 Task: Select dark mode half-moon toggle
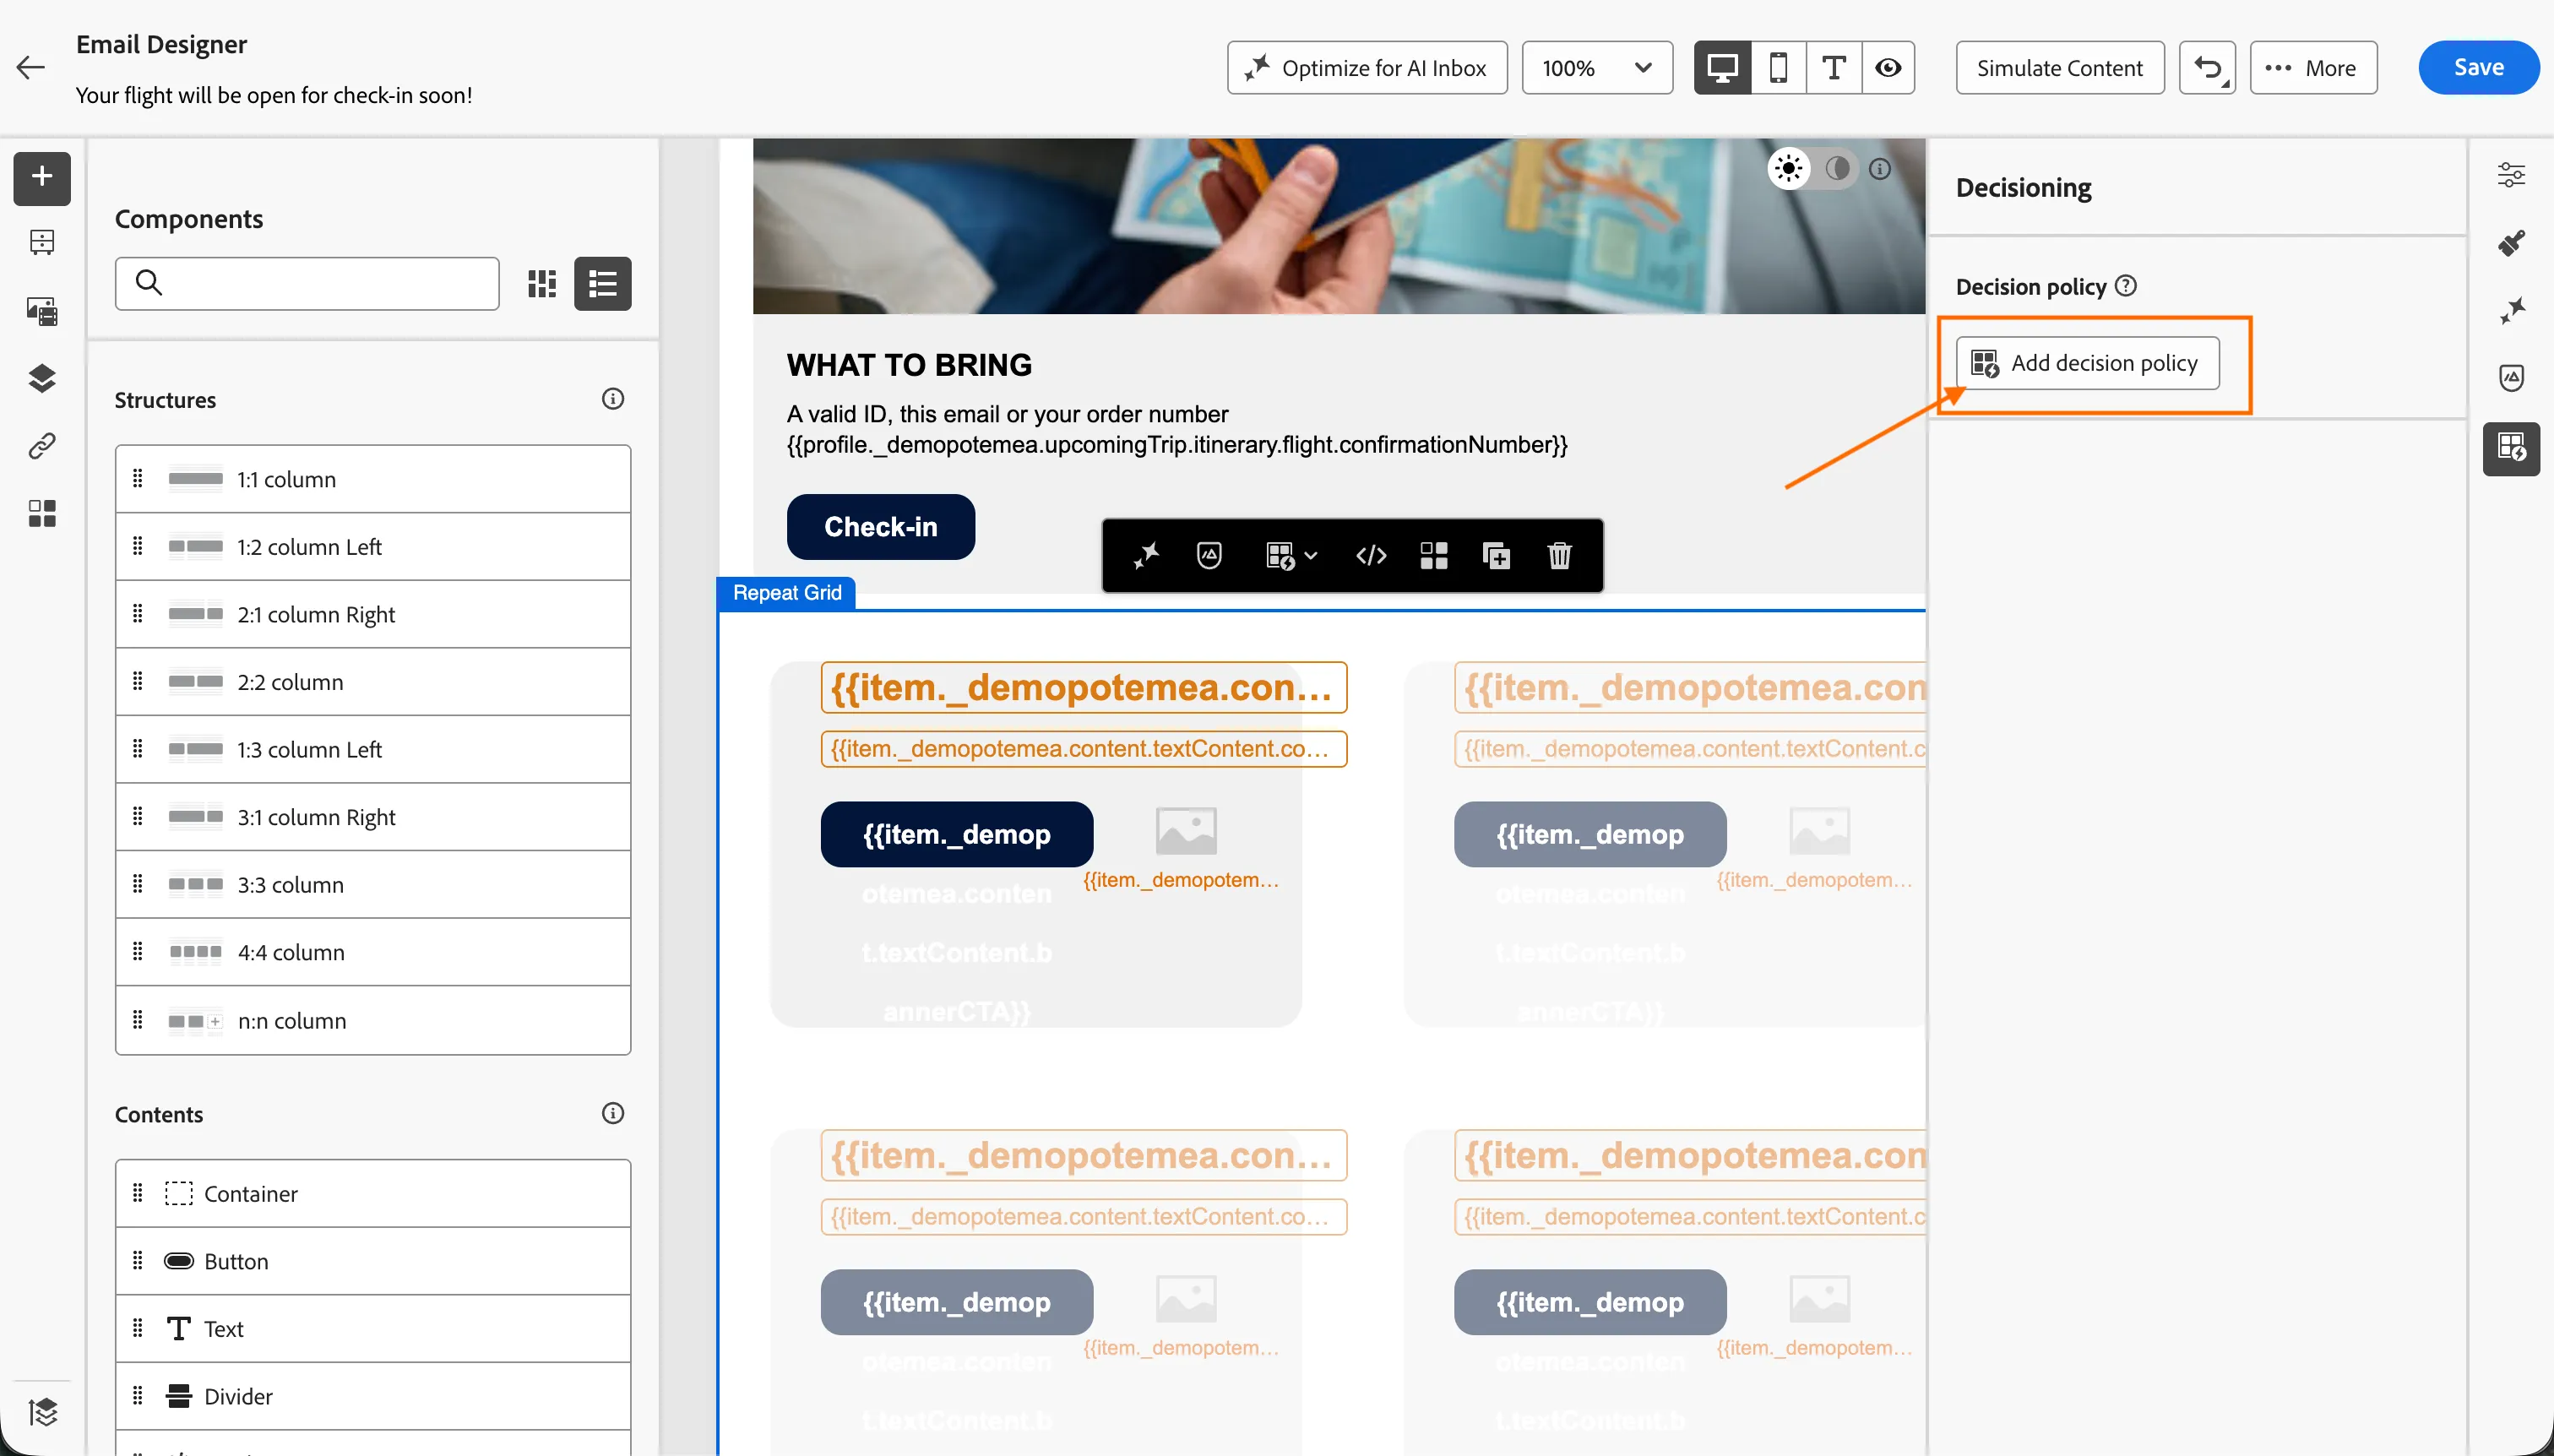1837,168
